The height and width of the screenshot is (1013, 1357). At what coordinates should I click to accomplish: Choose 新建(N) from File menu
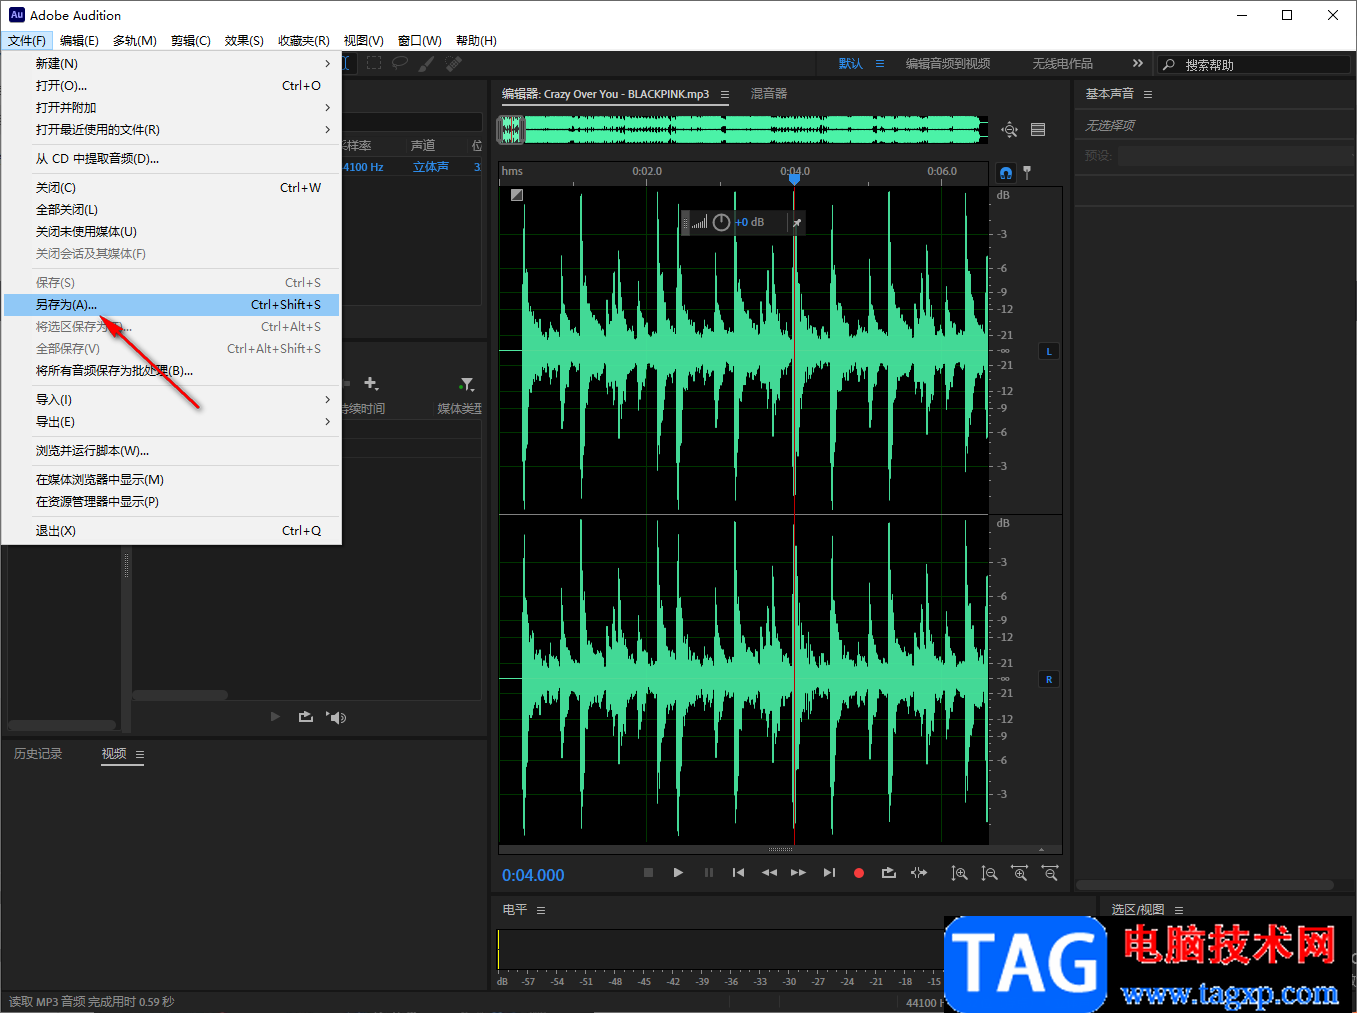(172, 64)
